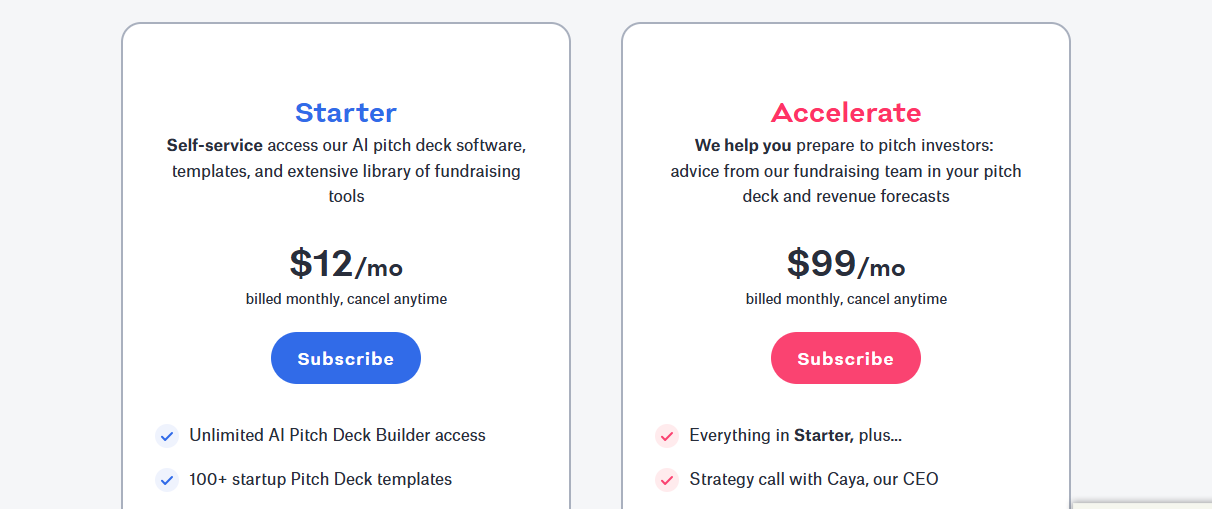Click the blue Subscribe button for Starter

pyautogui.click(x=346, y=358)
